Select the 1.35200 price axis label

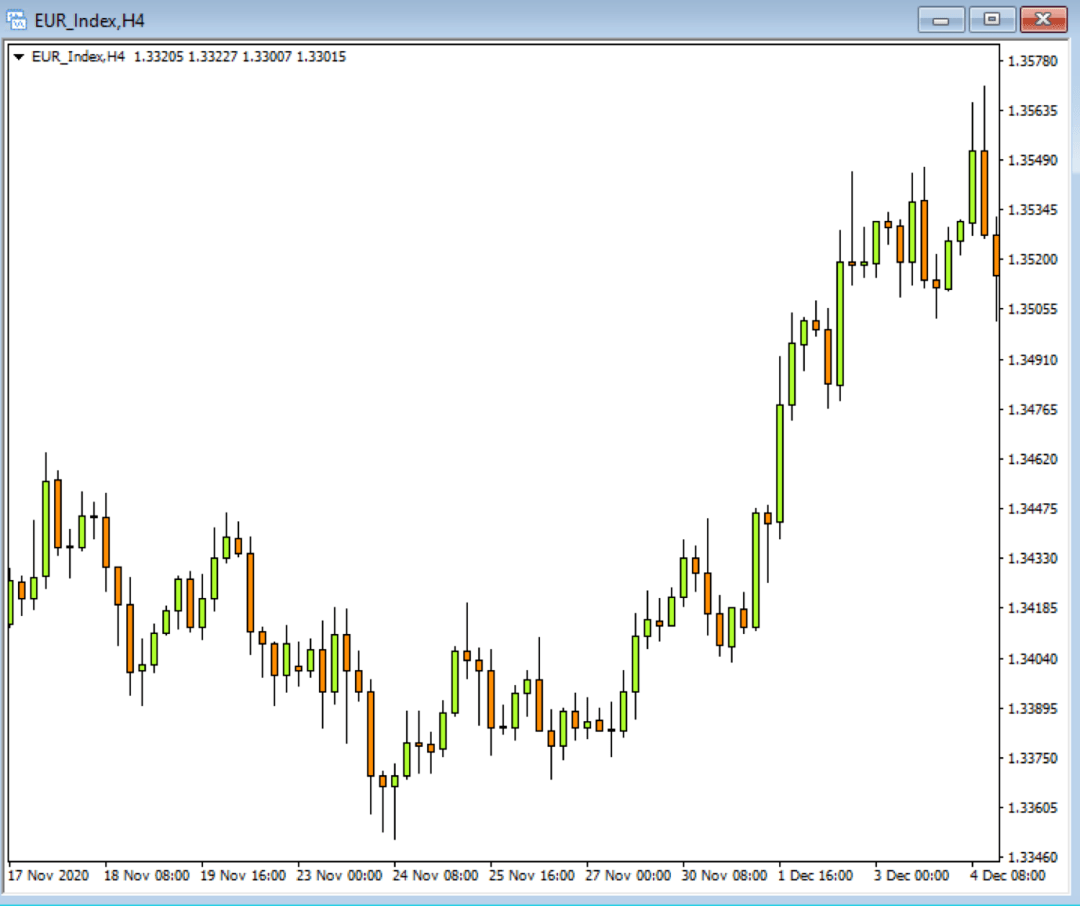pyautogui.click(x=1033, y=259)
